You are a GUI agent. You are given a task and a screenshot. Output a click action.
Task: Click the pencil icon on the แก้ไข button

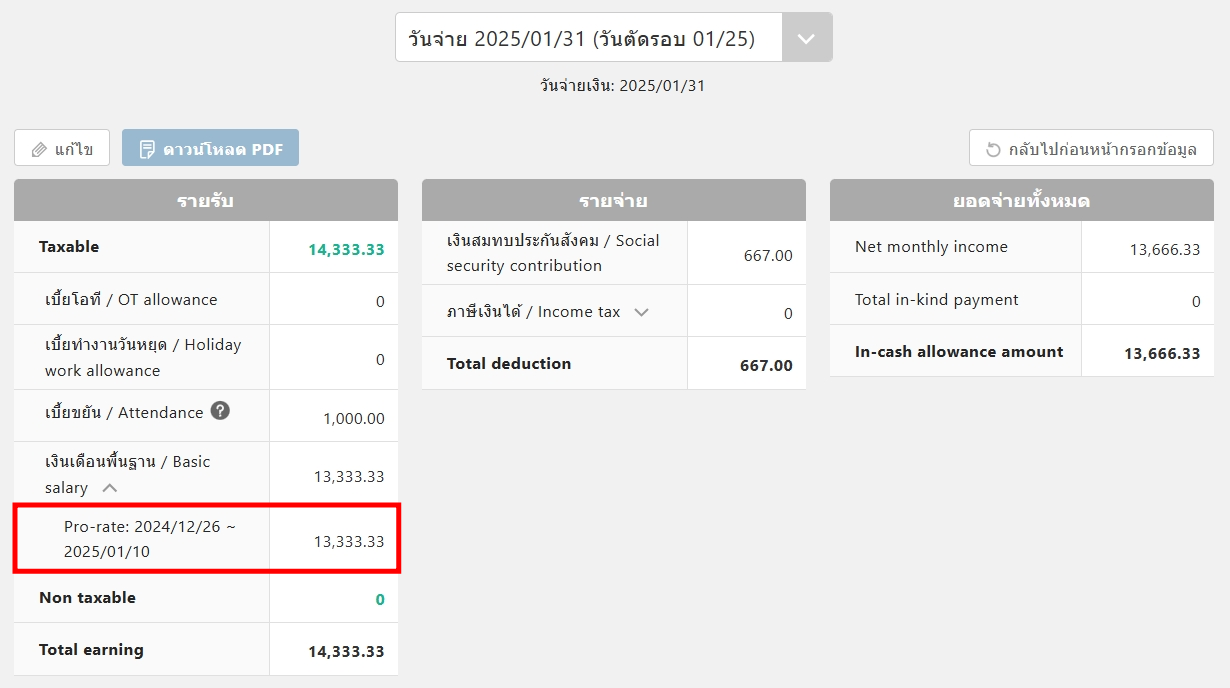(39, 149)
